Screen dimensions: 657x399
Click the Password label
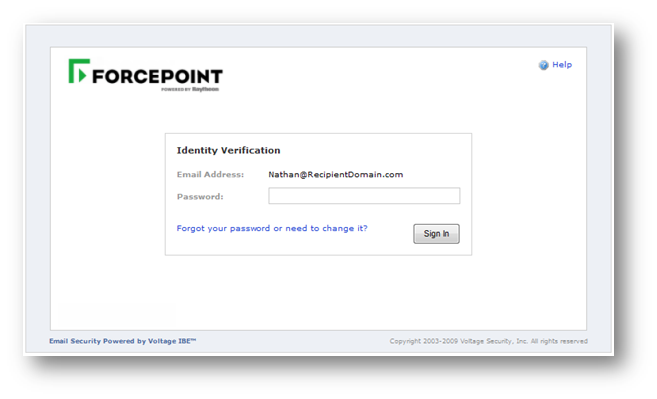click(200, 197)
